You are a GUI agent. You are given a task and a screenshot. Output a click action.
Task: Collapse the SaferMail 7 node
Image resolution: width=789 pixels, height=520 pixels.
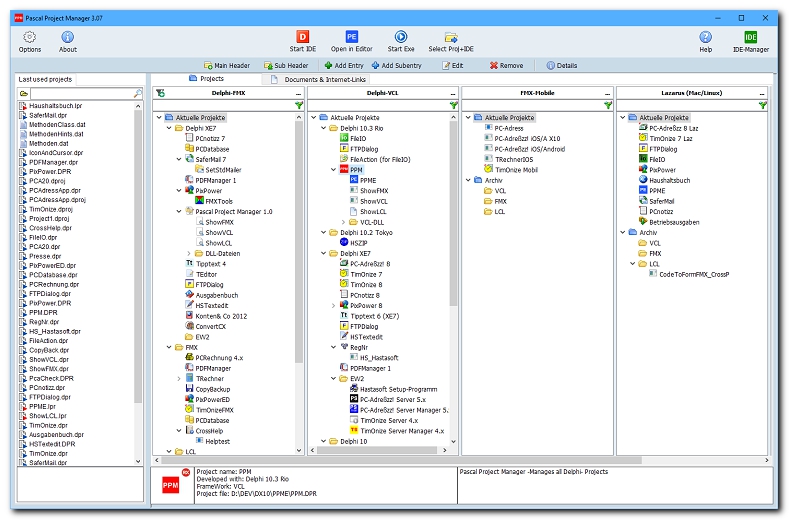click(x=179, y=160)
